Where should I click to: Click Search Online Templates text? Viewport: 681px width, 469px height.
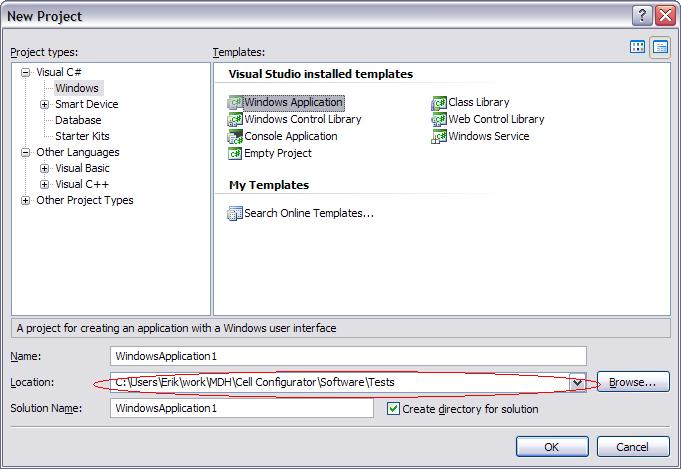pyautogui.click(x=309, y=213)
